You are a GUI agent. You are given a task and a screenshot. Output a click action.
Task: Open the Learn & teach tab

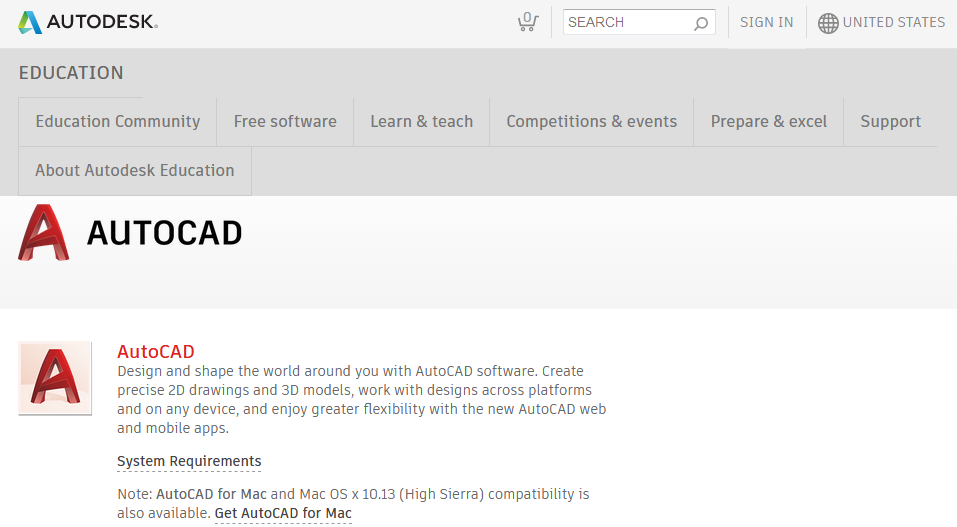click(422, 122)
